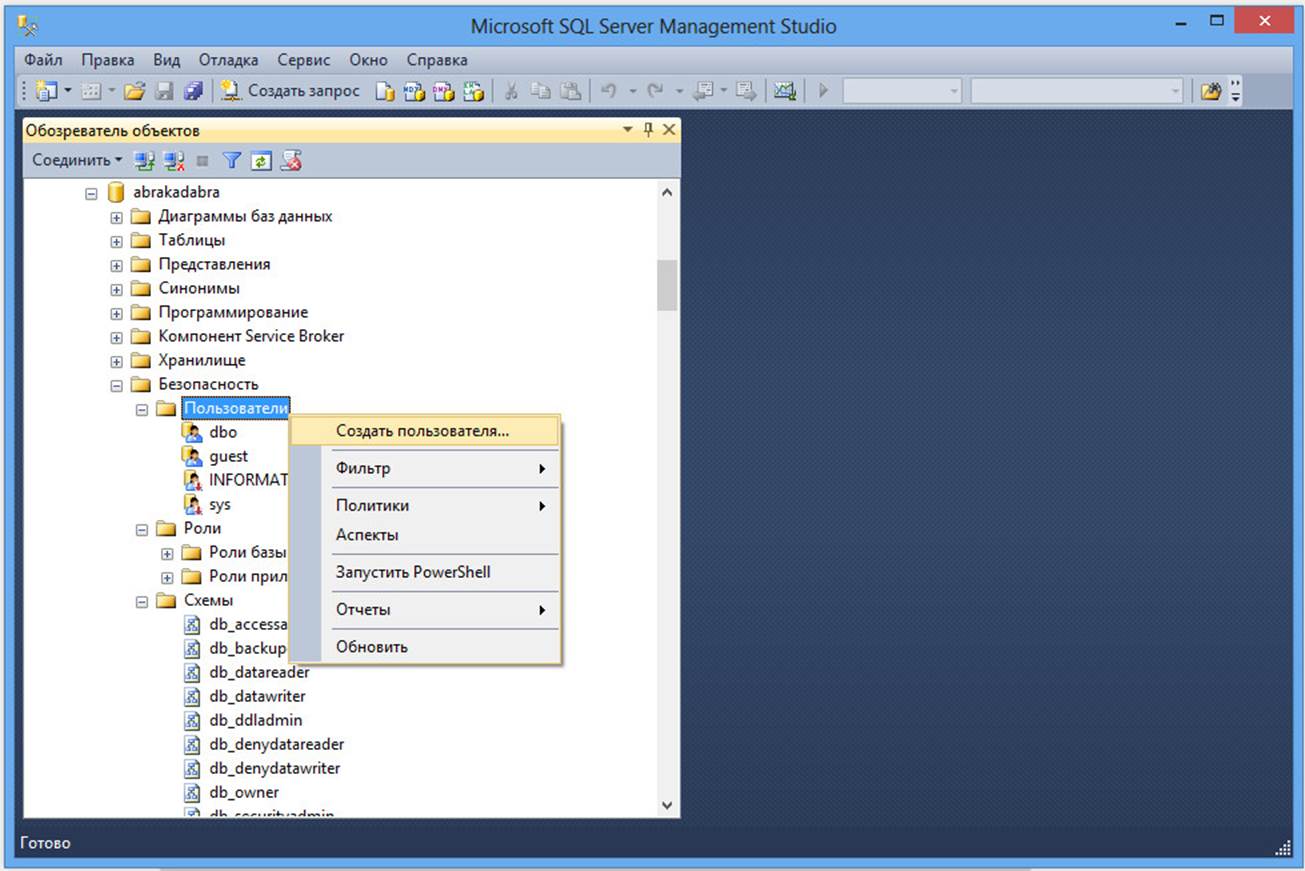Choose Запустить PowerShell from context menu
The height and width of the screenshot is (871, 1305).
pyautogui.click(x=413, y=572)
